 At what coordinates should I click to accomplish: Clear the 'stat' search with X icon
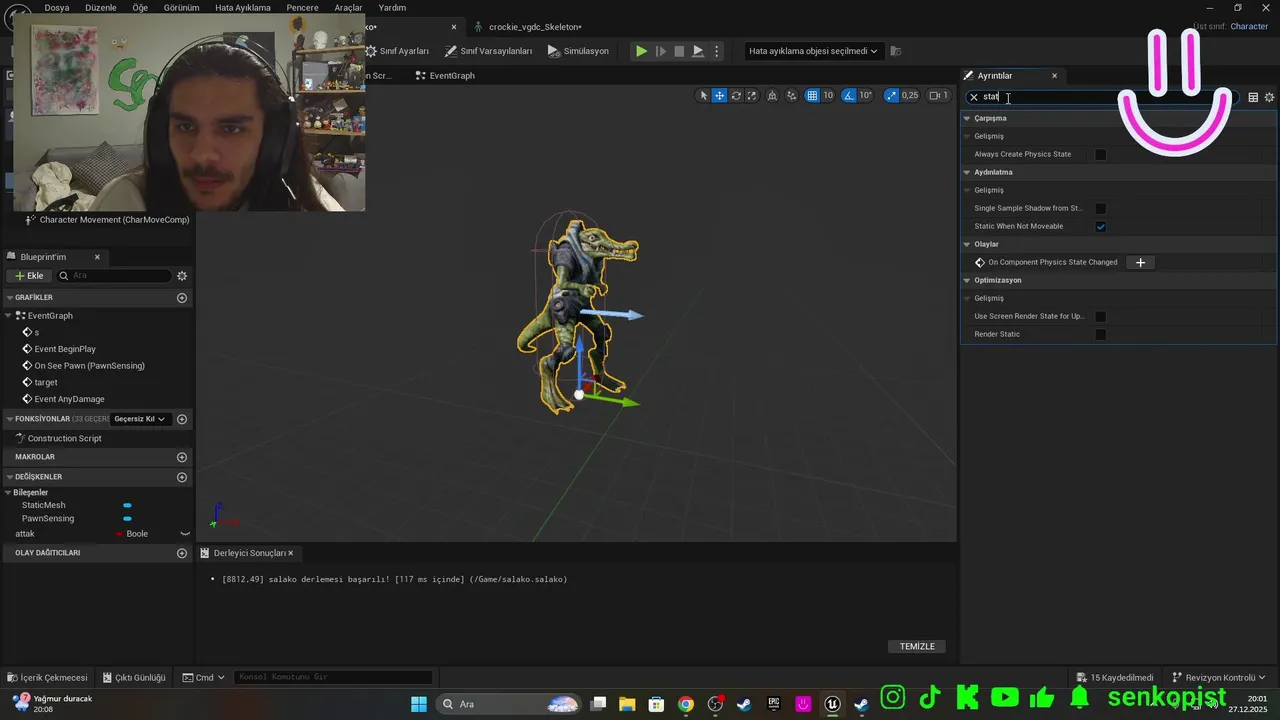point(974,97)
